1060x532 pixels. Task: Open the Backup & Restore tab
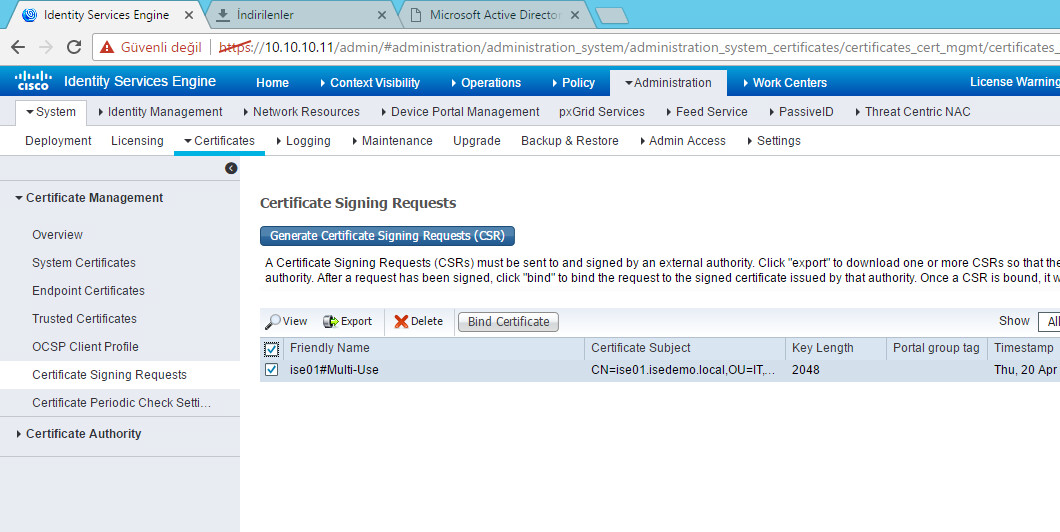[570, 141]
